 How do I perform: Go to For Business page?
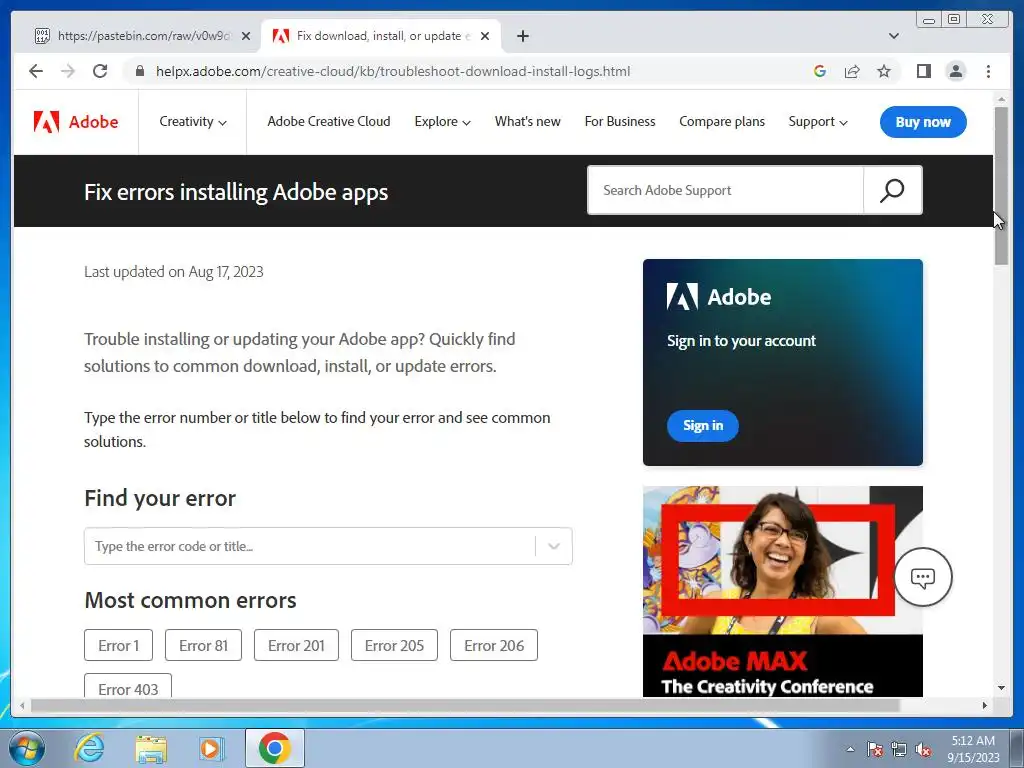[620, 121]
